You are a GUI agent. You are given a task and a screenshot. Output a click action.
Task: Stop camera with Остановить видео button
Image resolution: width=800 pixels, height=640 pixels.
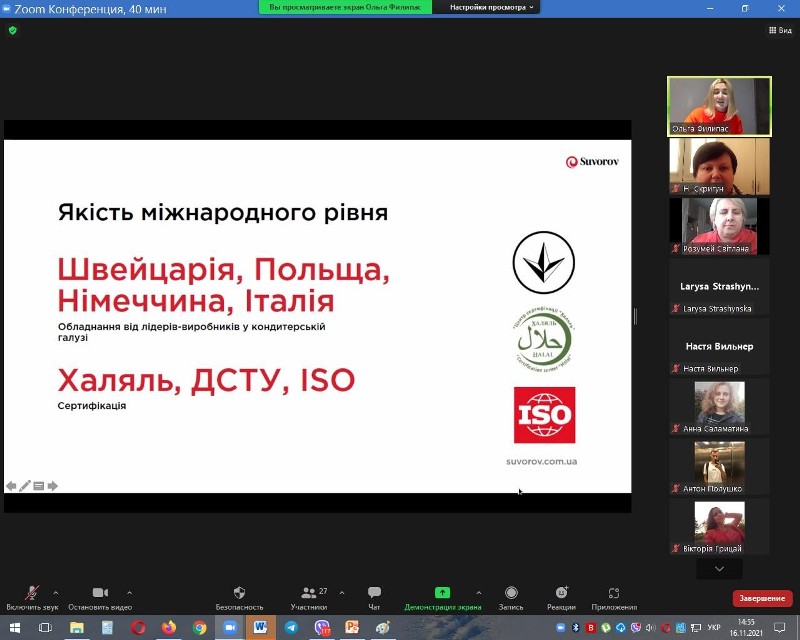100,598
